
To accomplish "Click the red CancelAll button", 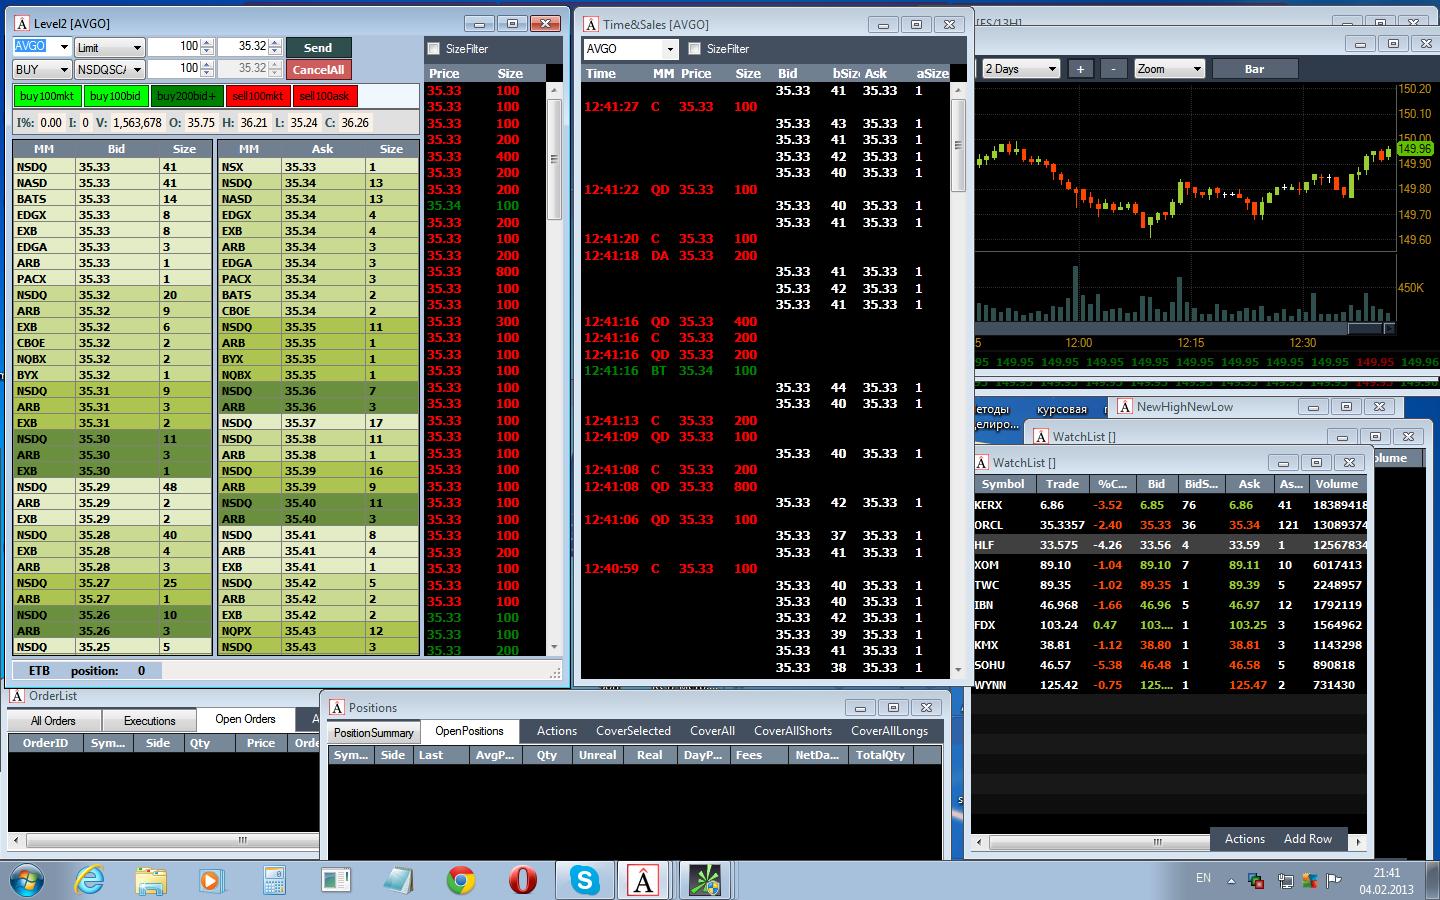I will pyautogui.click(x=318, y=69).
